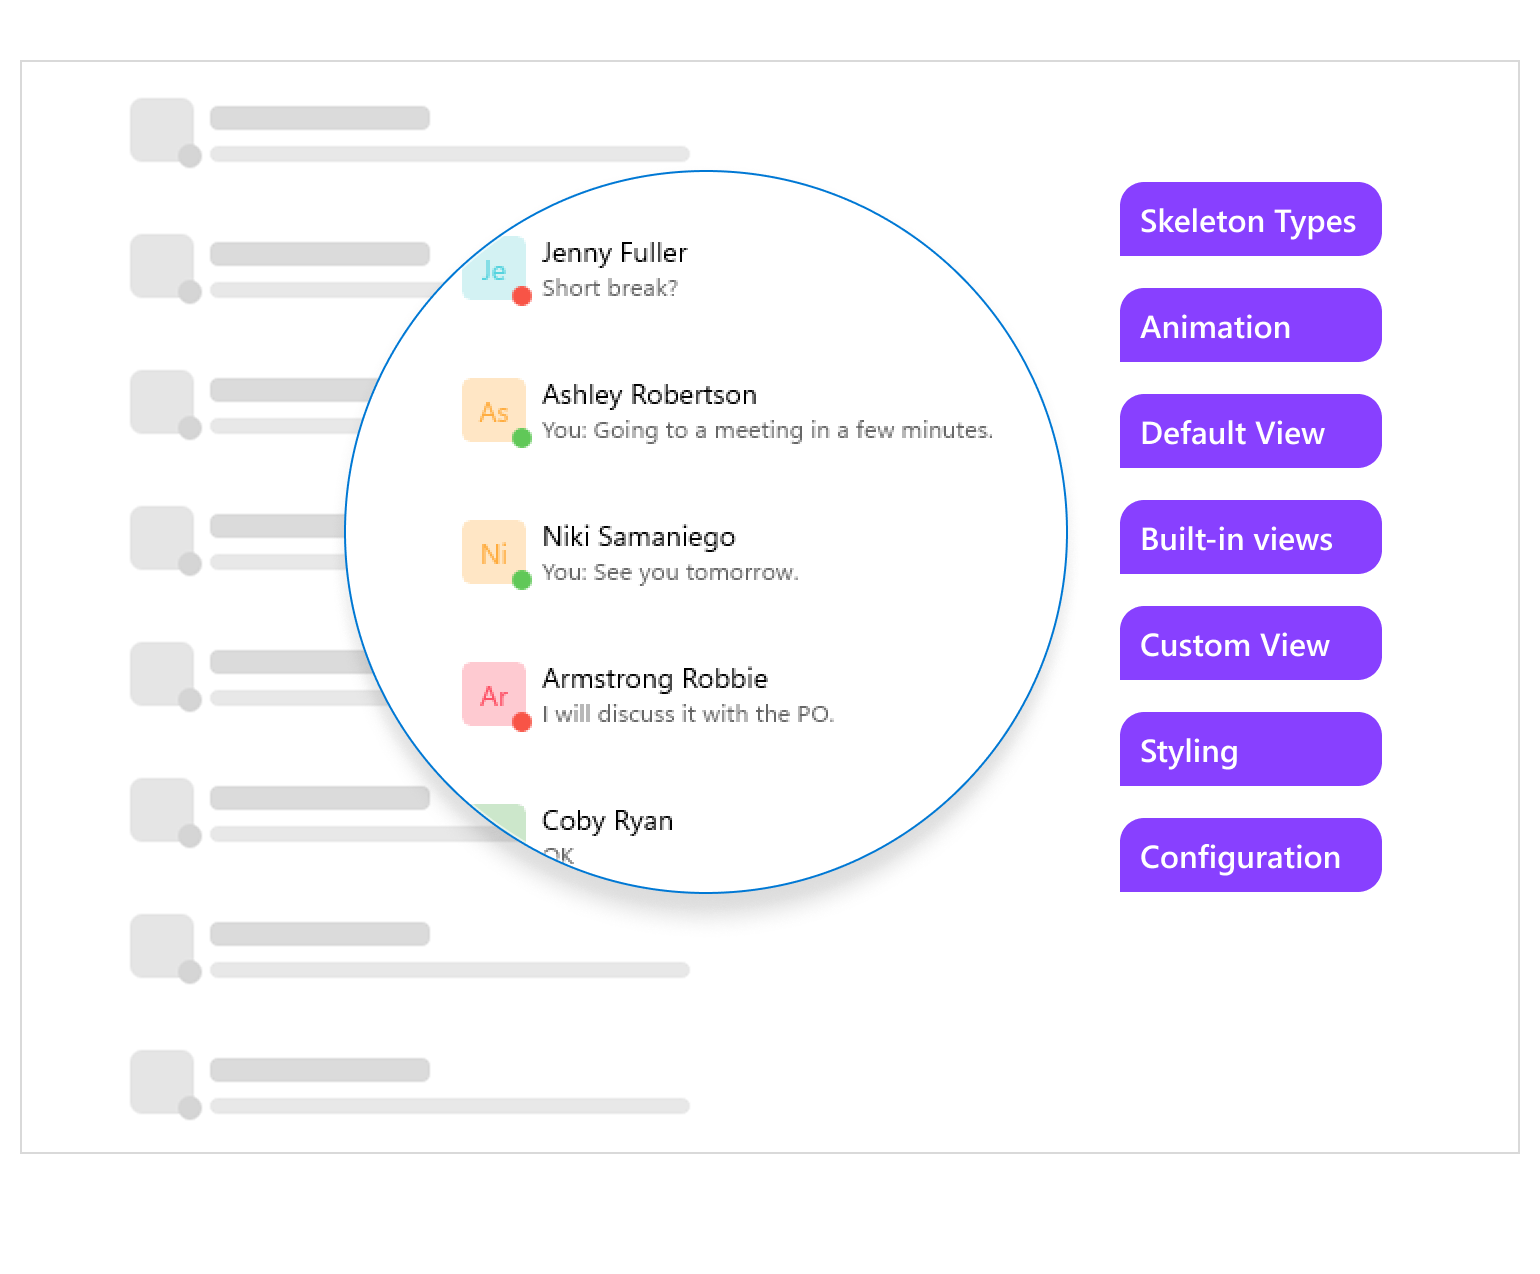The image size is (1540, 1274).
Task: Open the 'See you tomorrow' message preview
Action: 670,573
